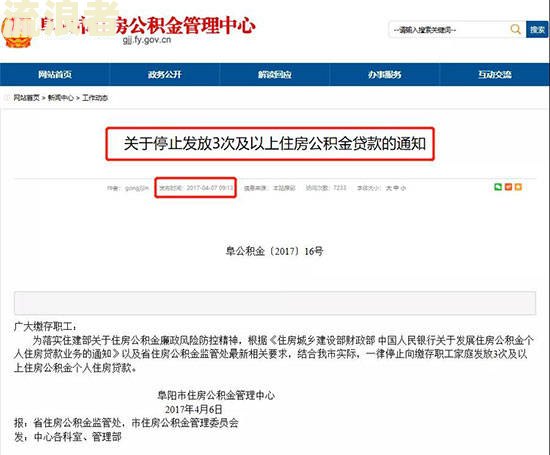550x455 pixels.
Task: Set font size to 中 (medium)
Action: [x=396, y=188]
